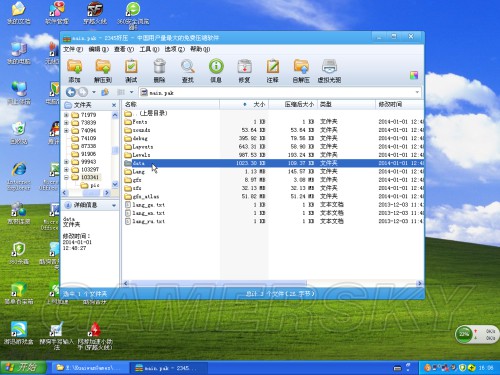This screenshot has width=500, height=375.
Task: Click the 修复 (Repair) toolbar icon
Action: pos(244,66)
